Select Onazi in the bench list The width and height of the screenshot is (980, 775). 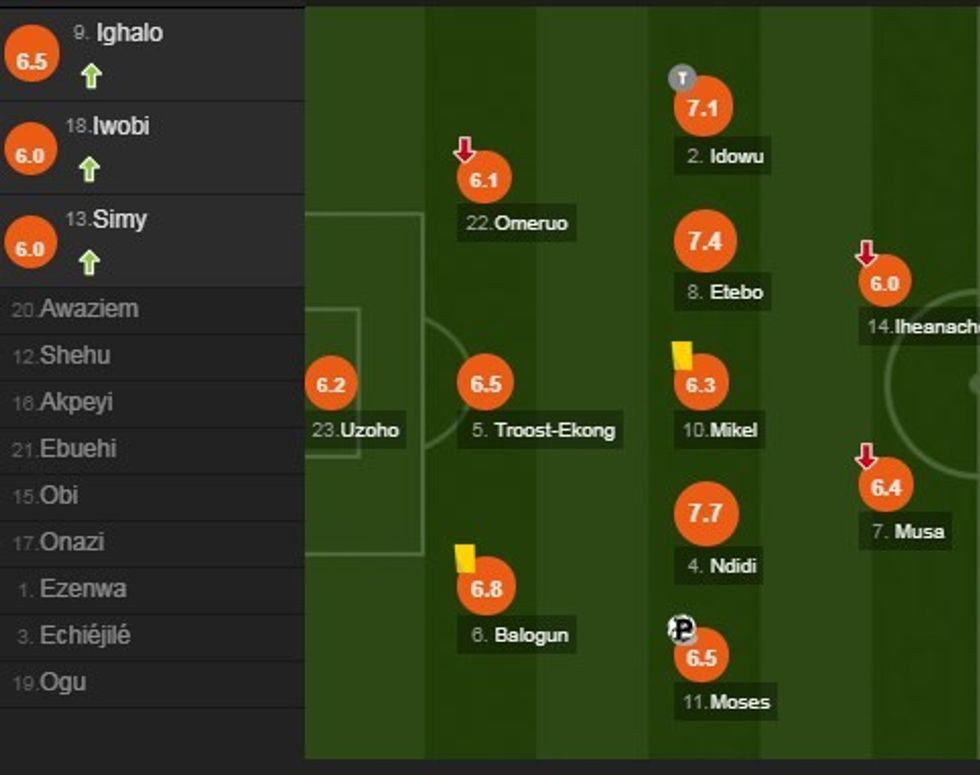(72, 542)
